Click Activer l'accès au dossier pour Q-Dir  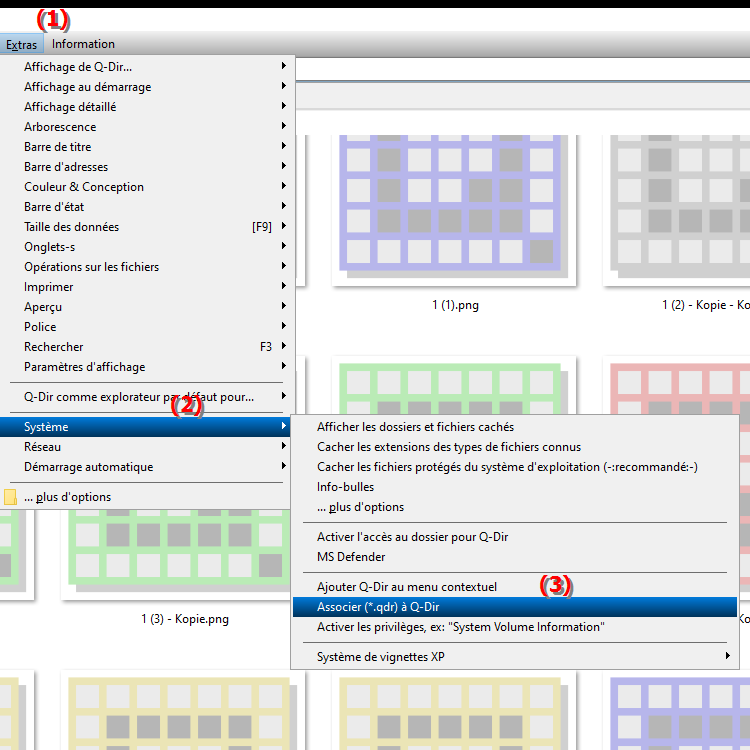(515, 537)
